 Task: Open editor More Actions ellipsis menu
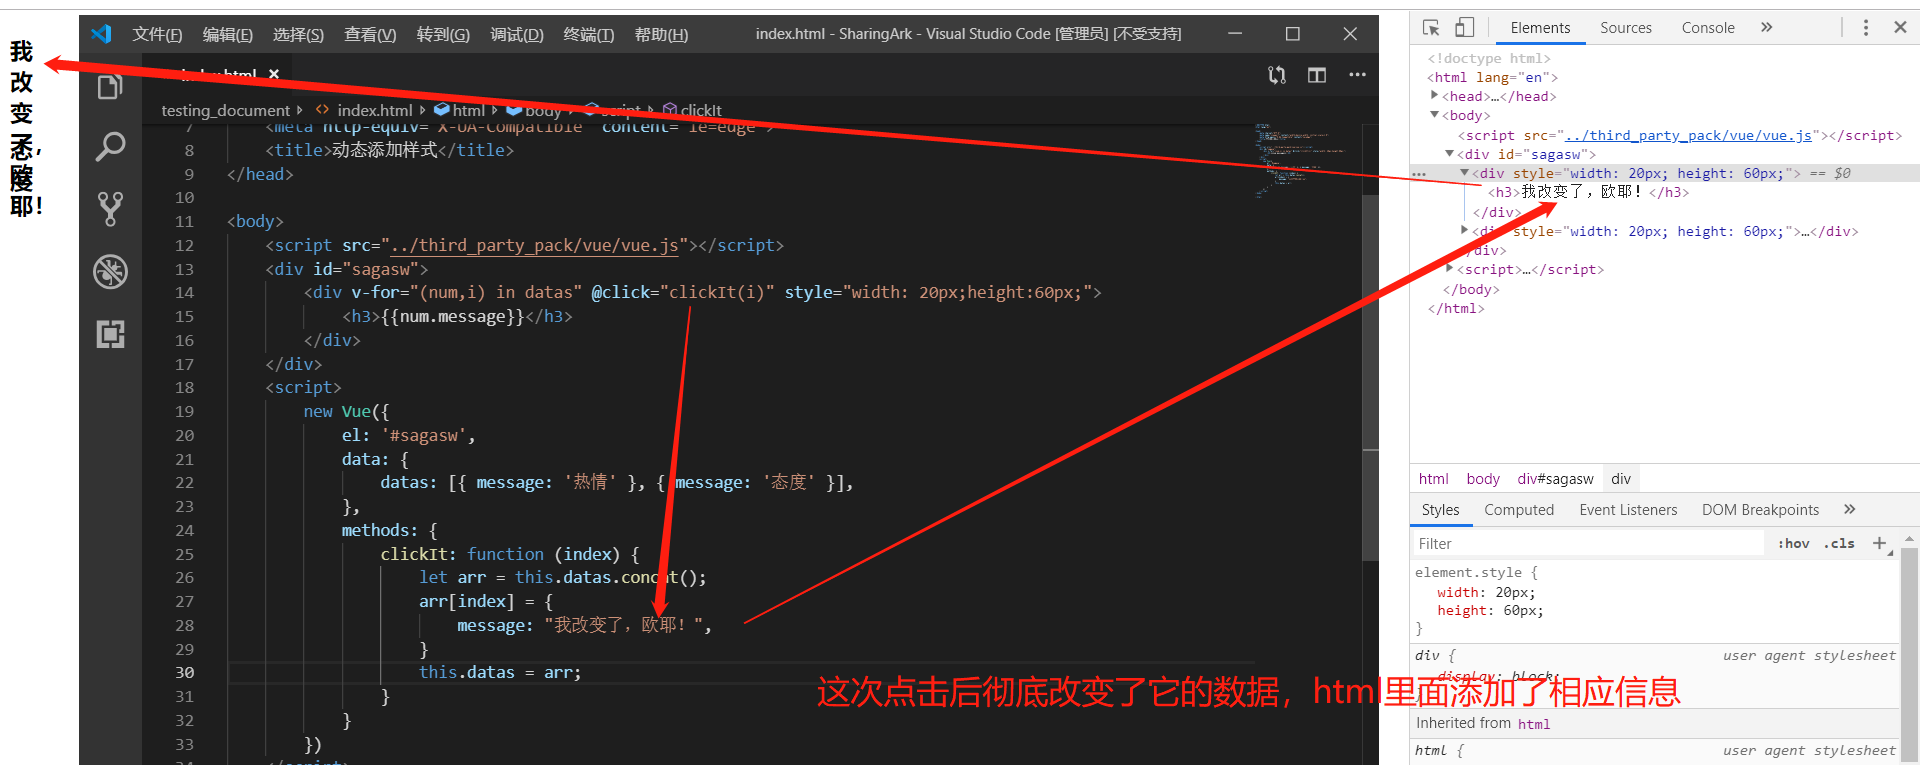1357,75
